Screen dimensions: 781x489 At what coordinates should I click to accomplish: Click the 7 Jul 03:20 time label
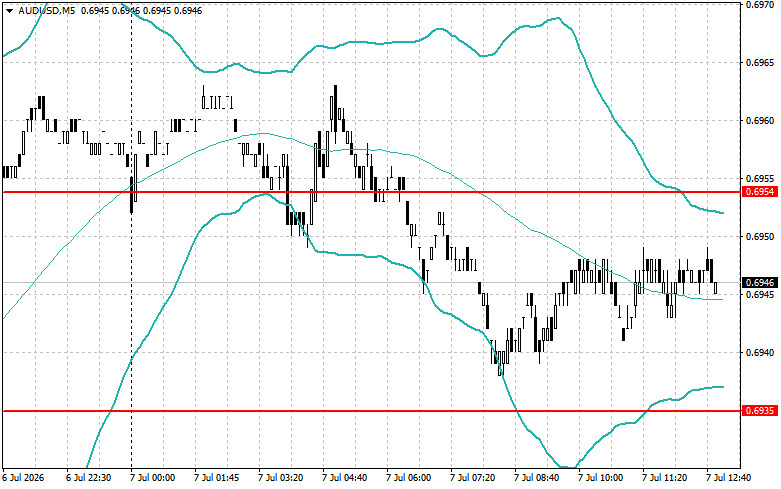point(281,478)
